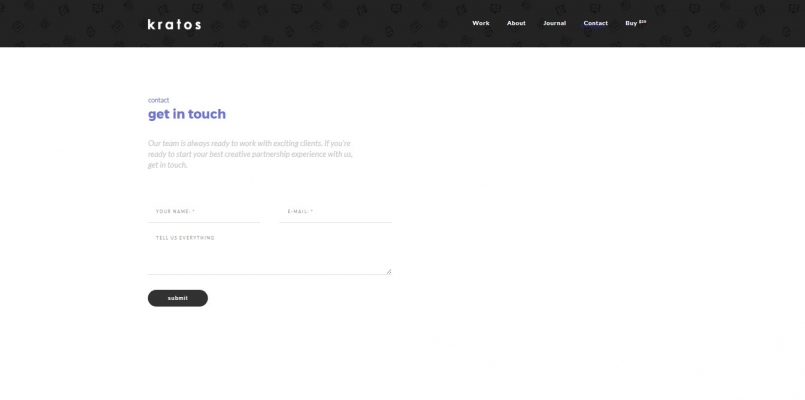The height and width of the screenshot is (400, 805).
Task: Click paragraph line starting 'ready to start'
Action: (x=250, y=154)
